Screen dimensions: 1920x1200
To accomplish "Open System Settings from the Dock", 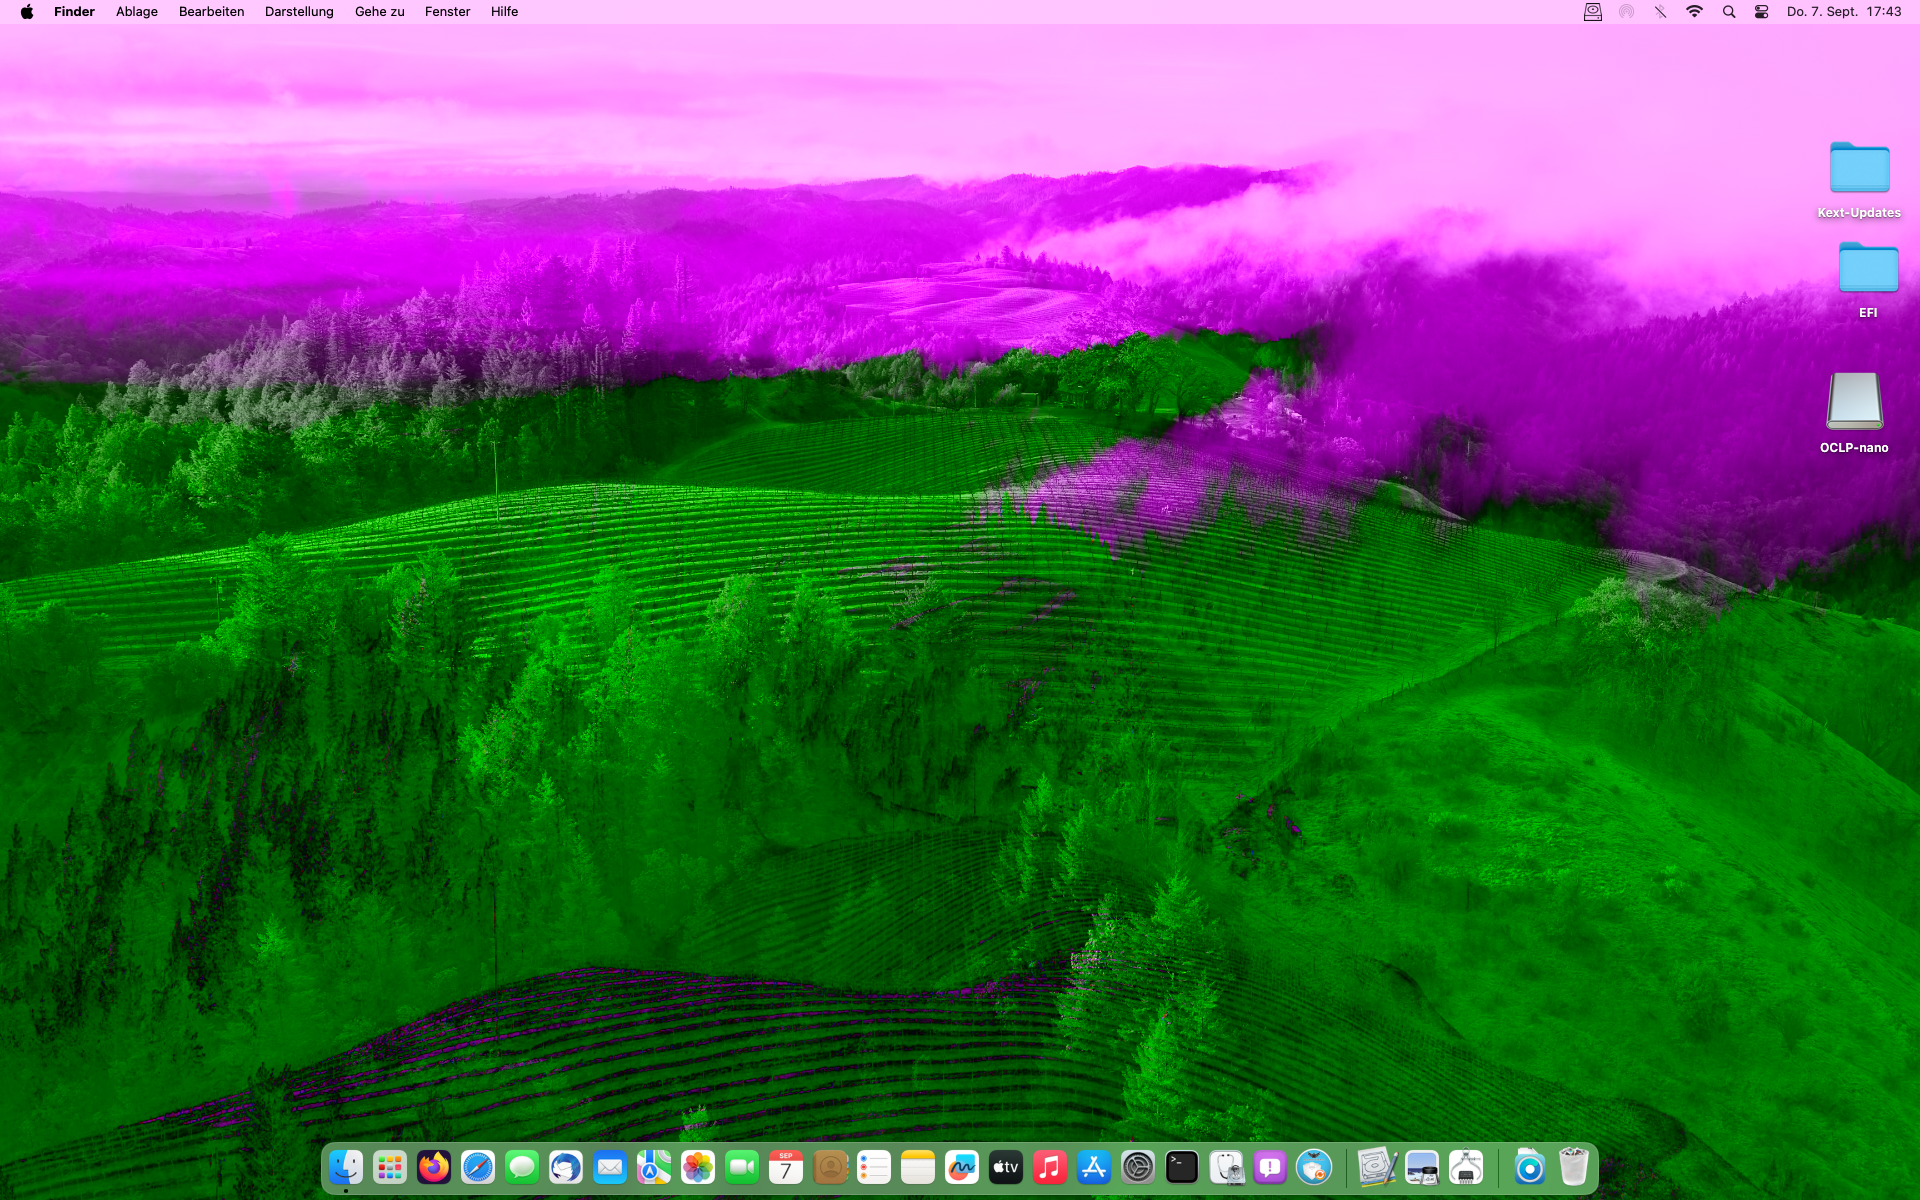I will (1138, 1167).
